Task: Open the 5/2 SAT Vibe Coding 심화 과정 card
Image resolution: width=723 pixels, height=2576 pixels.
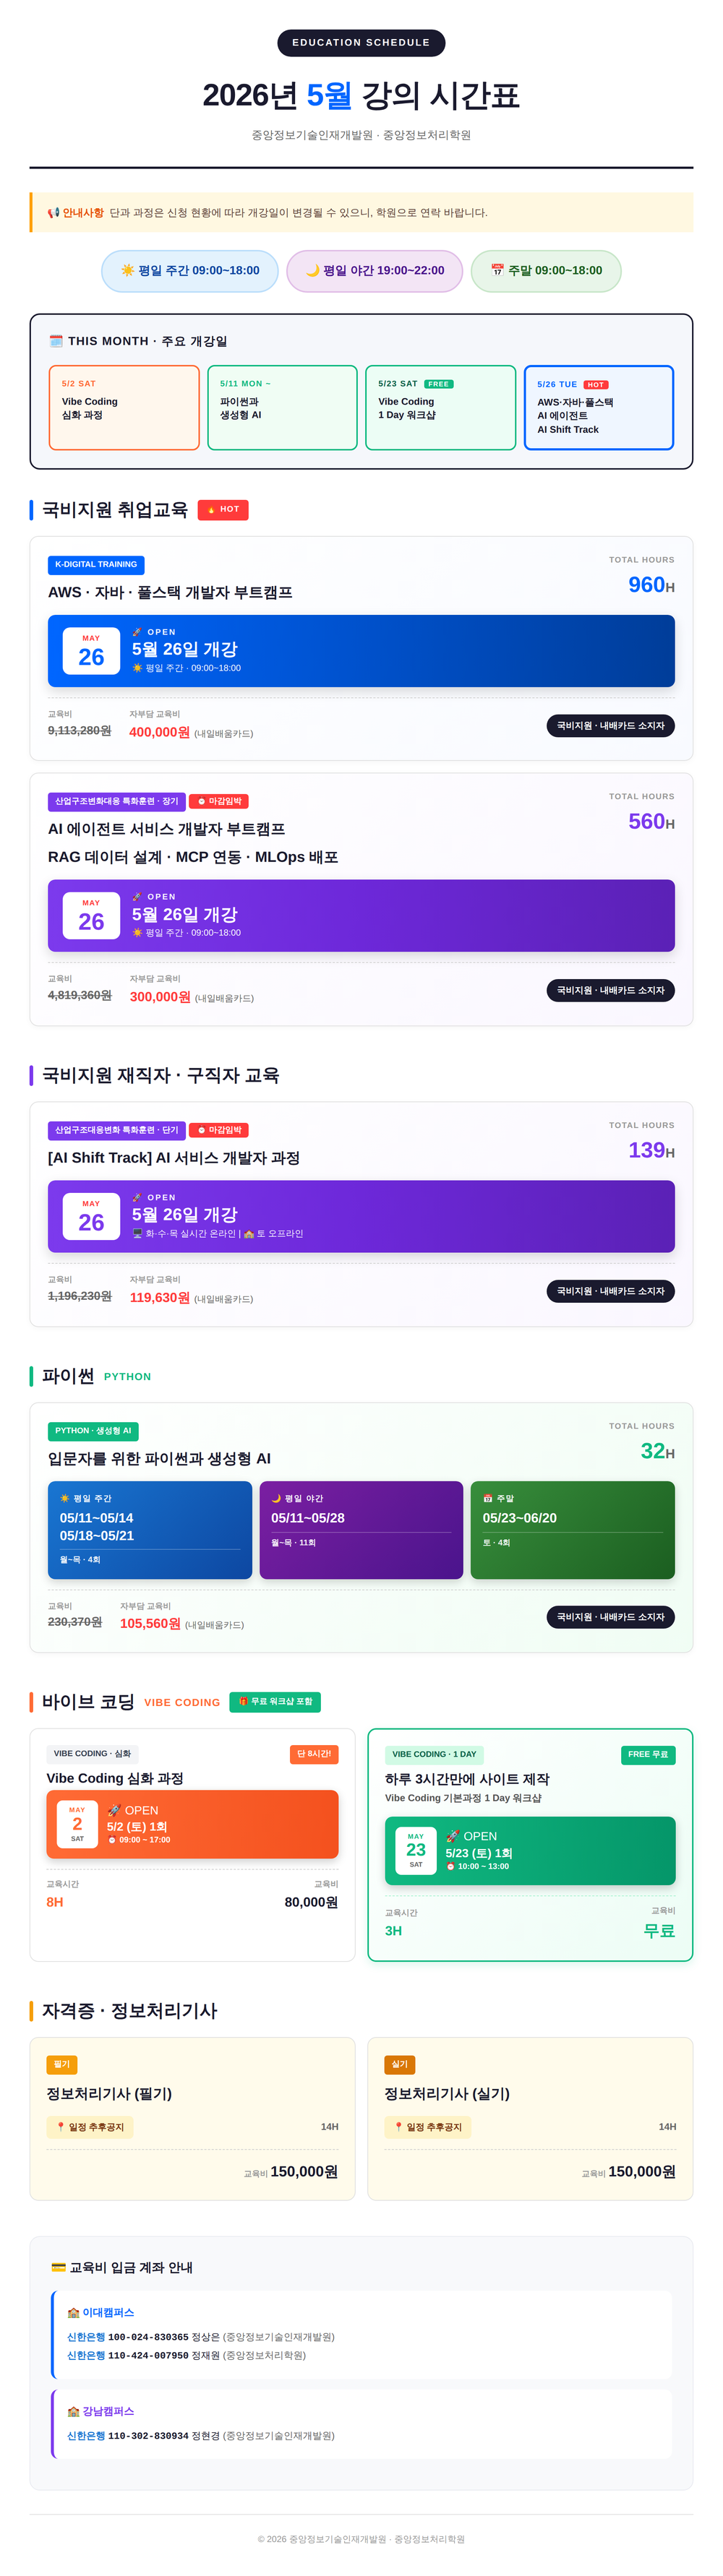Action: 124,408
